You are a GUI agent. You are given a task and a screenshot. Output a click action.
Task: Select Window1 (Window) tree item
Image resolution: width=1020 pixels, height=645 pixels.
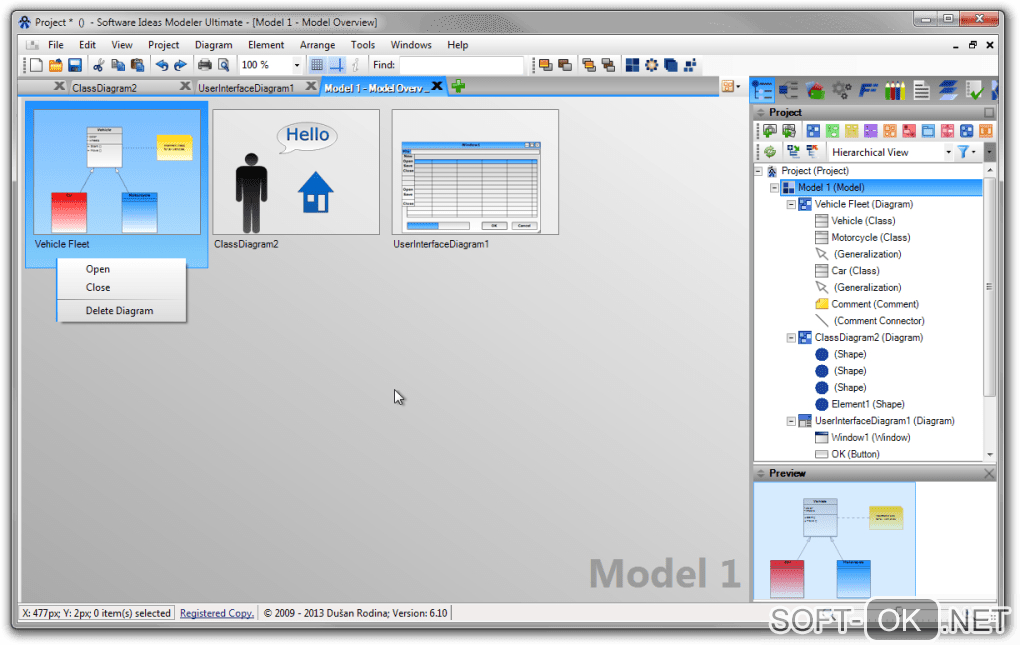point(870,438)
